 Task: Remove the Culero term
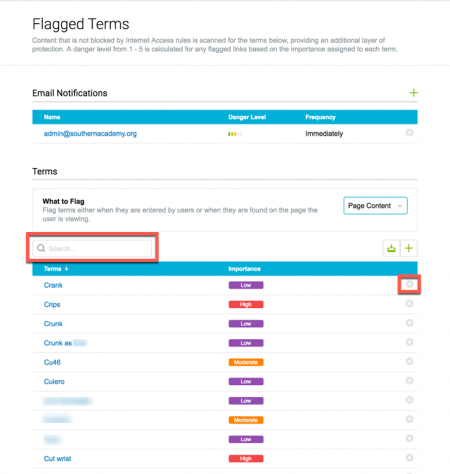click(x=409, y=381)
